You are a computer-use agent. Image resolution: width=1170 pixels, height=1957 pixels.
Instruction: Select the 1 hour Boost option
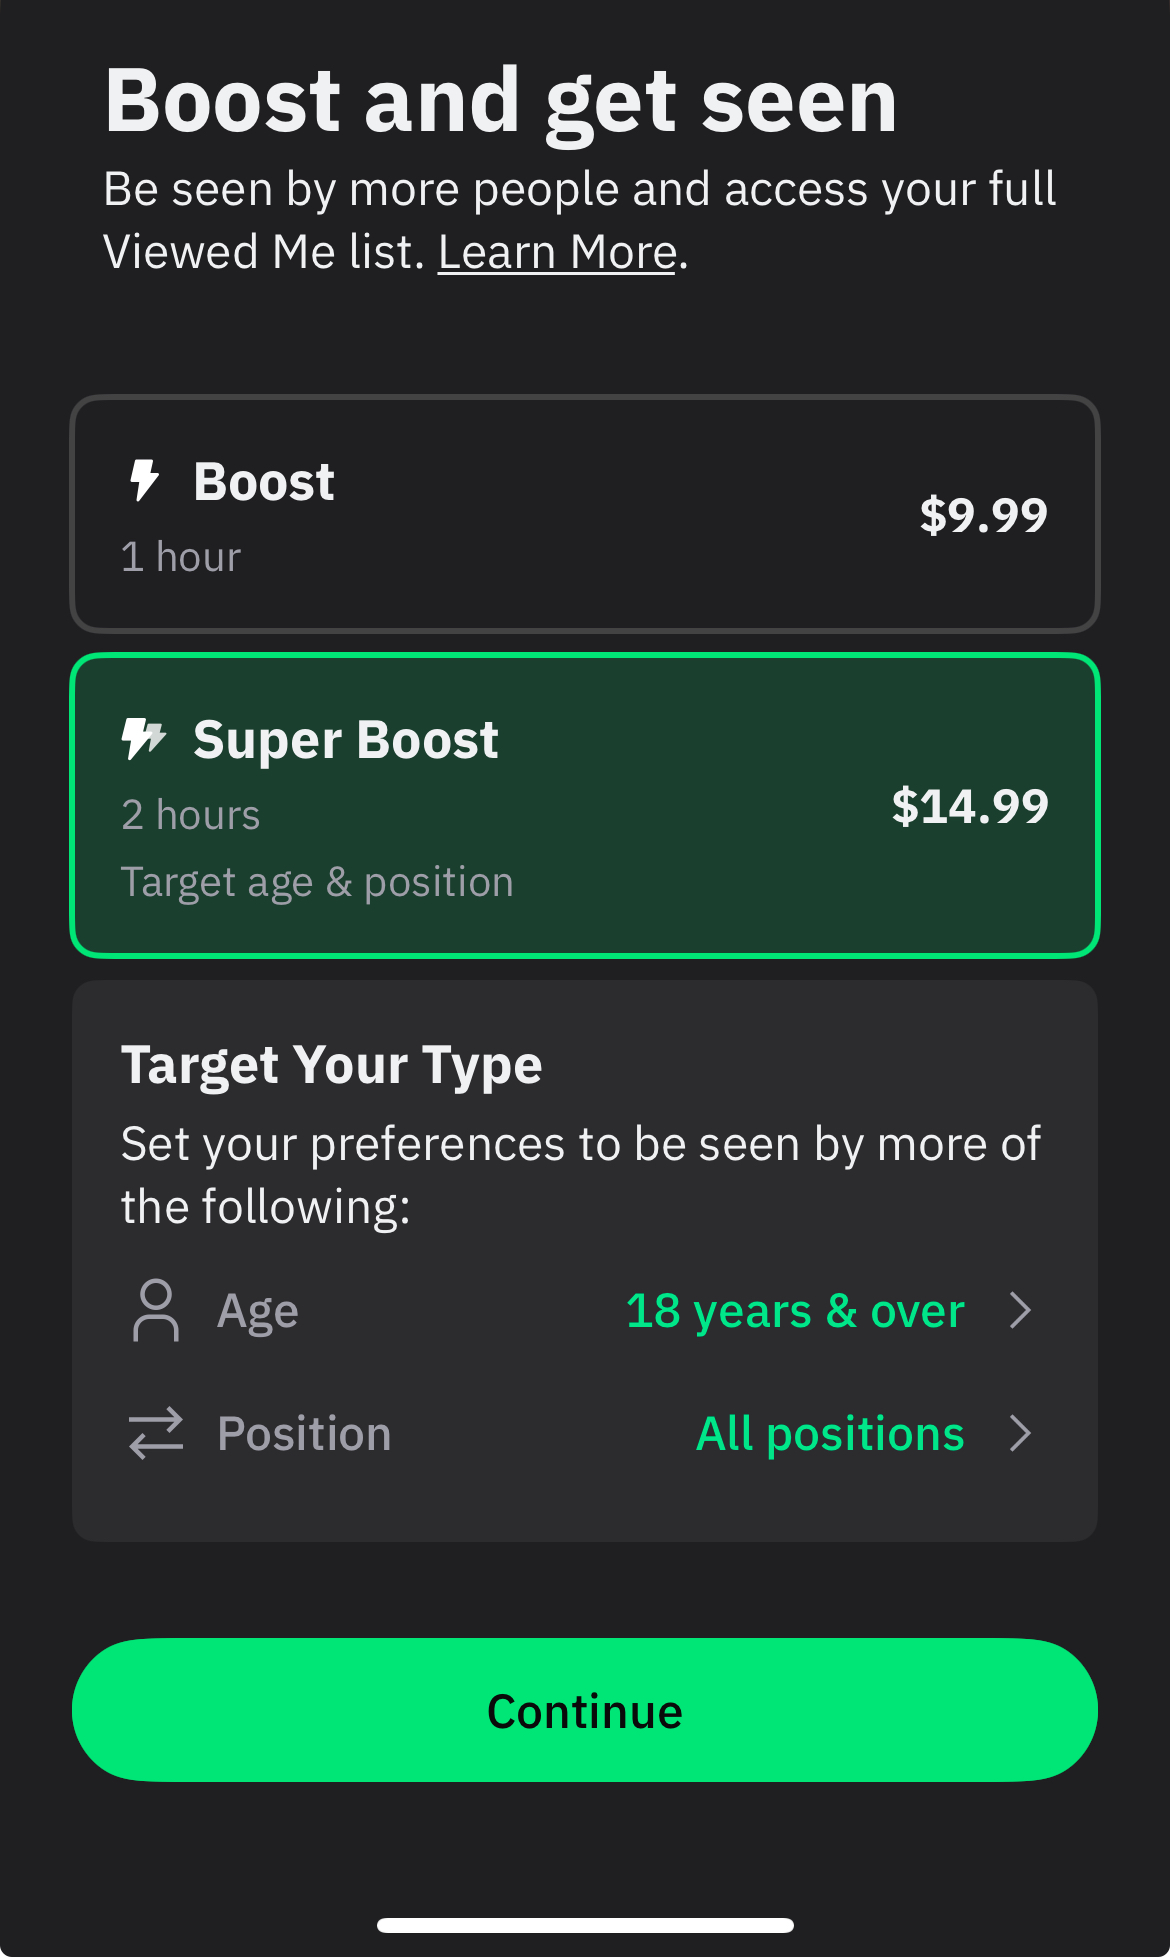click(x=585, y=514)
